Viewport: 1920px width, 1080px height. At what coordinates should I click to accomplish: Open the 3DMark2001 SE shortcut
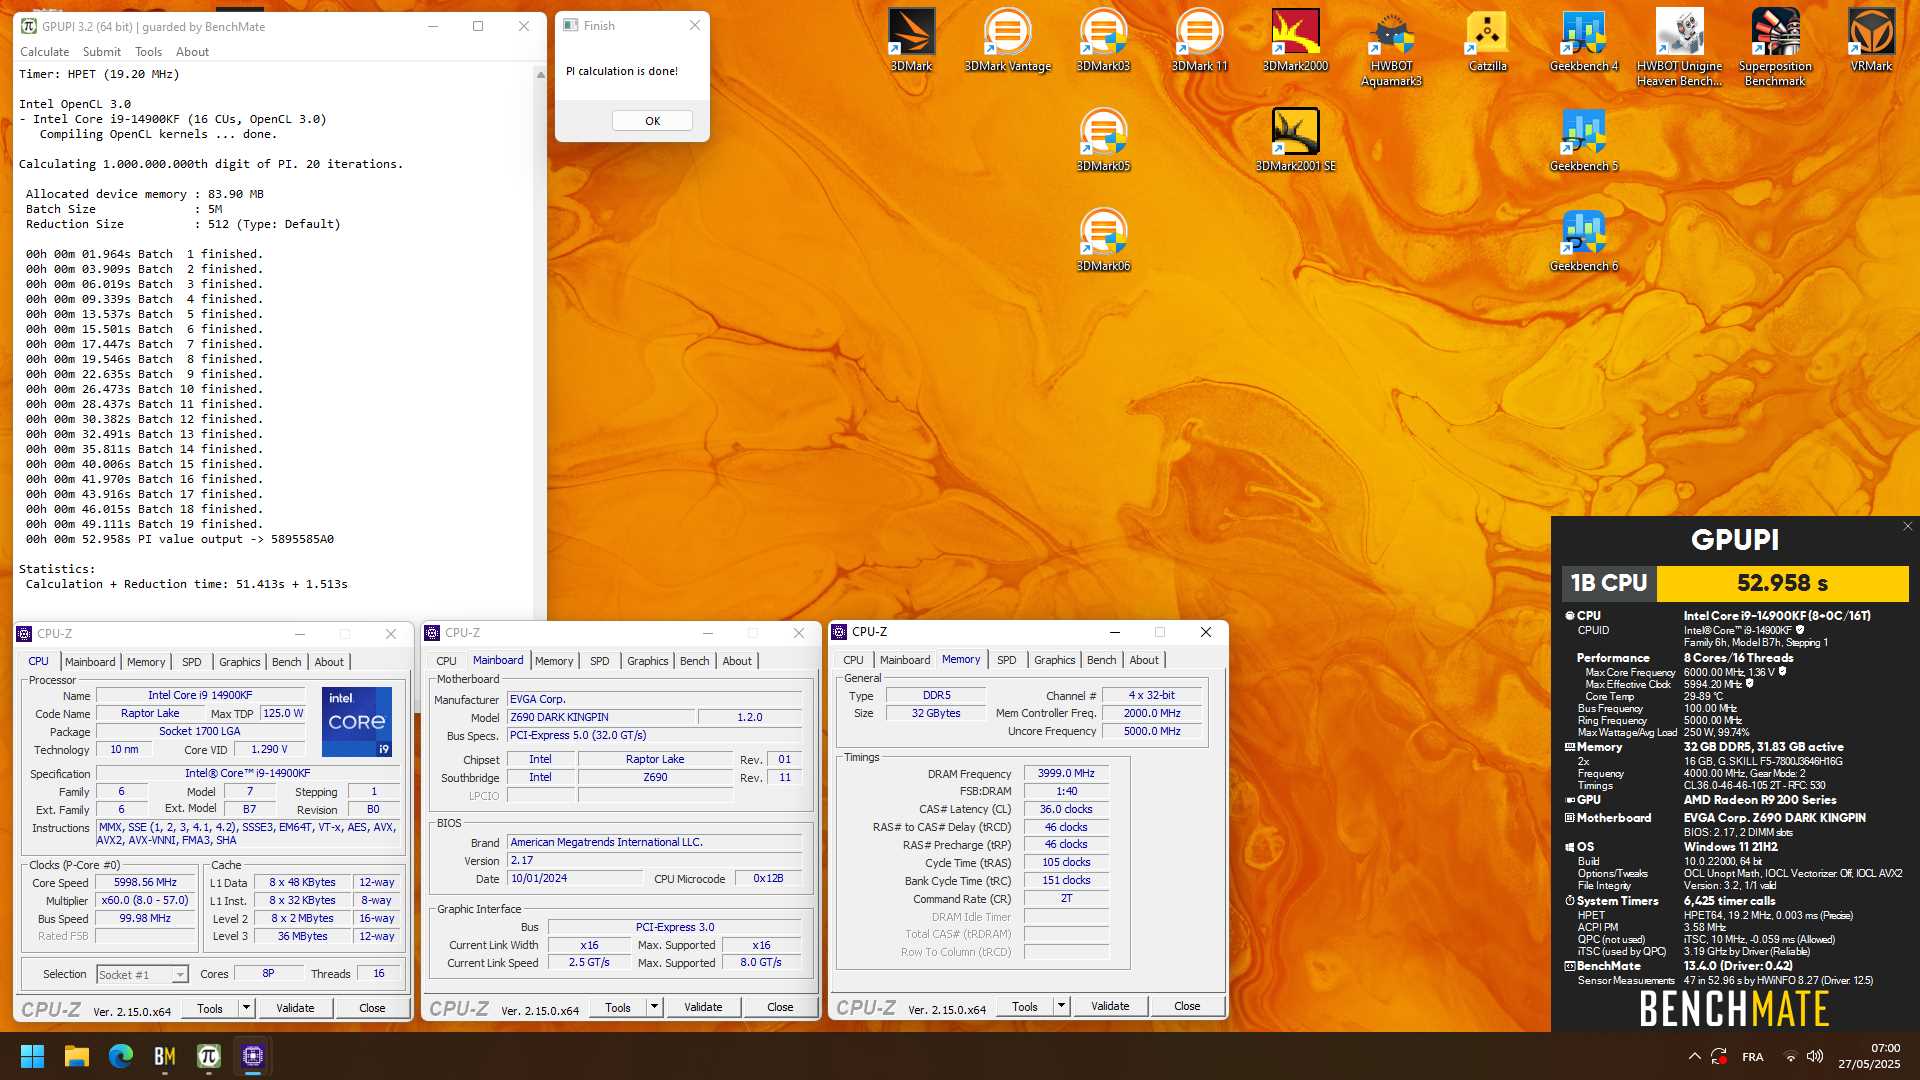pyautogui.click(x=1295, y=140)
